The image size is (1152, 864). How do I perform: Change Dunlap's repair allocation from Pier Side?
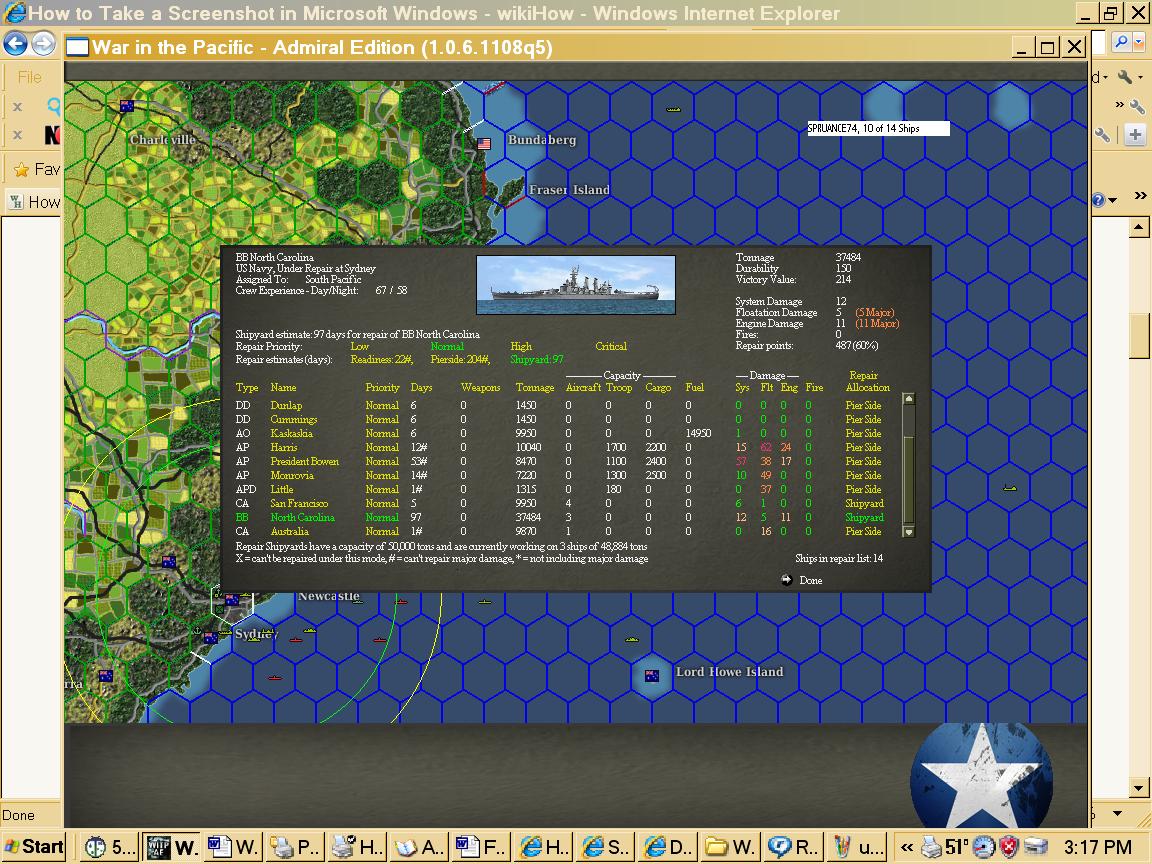(x=861, y=406)
